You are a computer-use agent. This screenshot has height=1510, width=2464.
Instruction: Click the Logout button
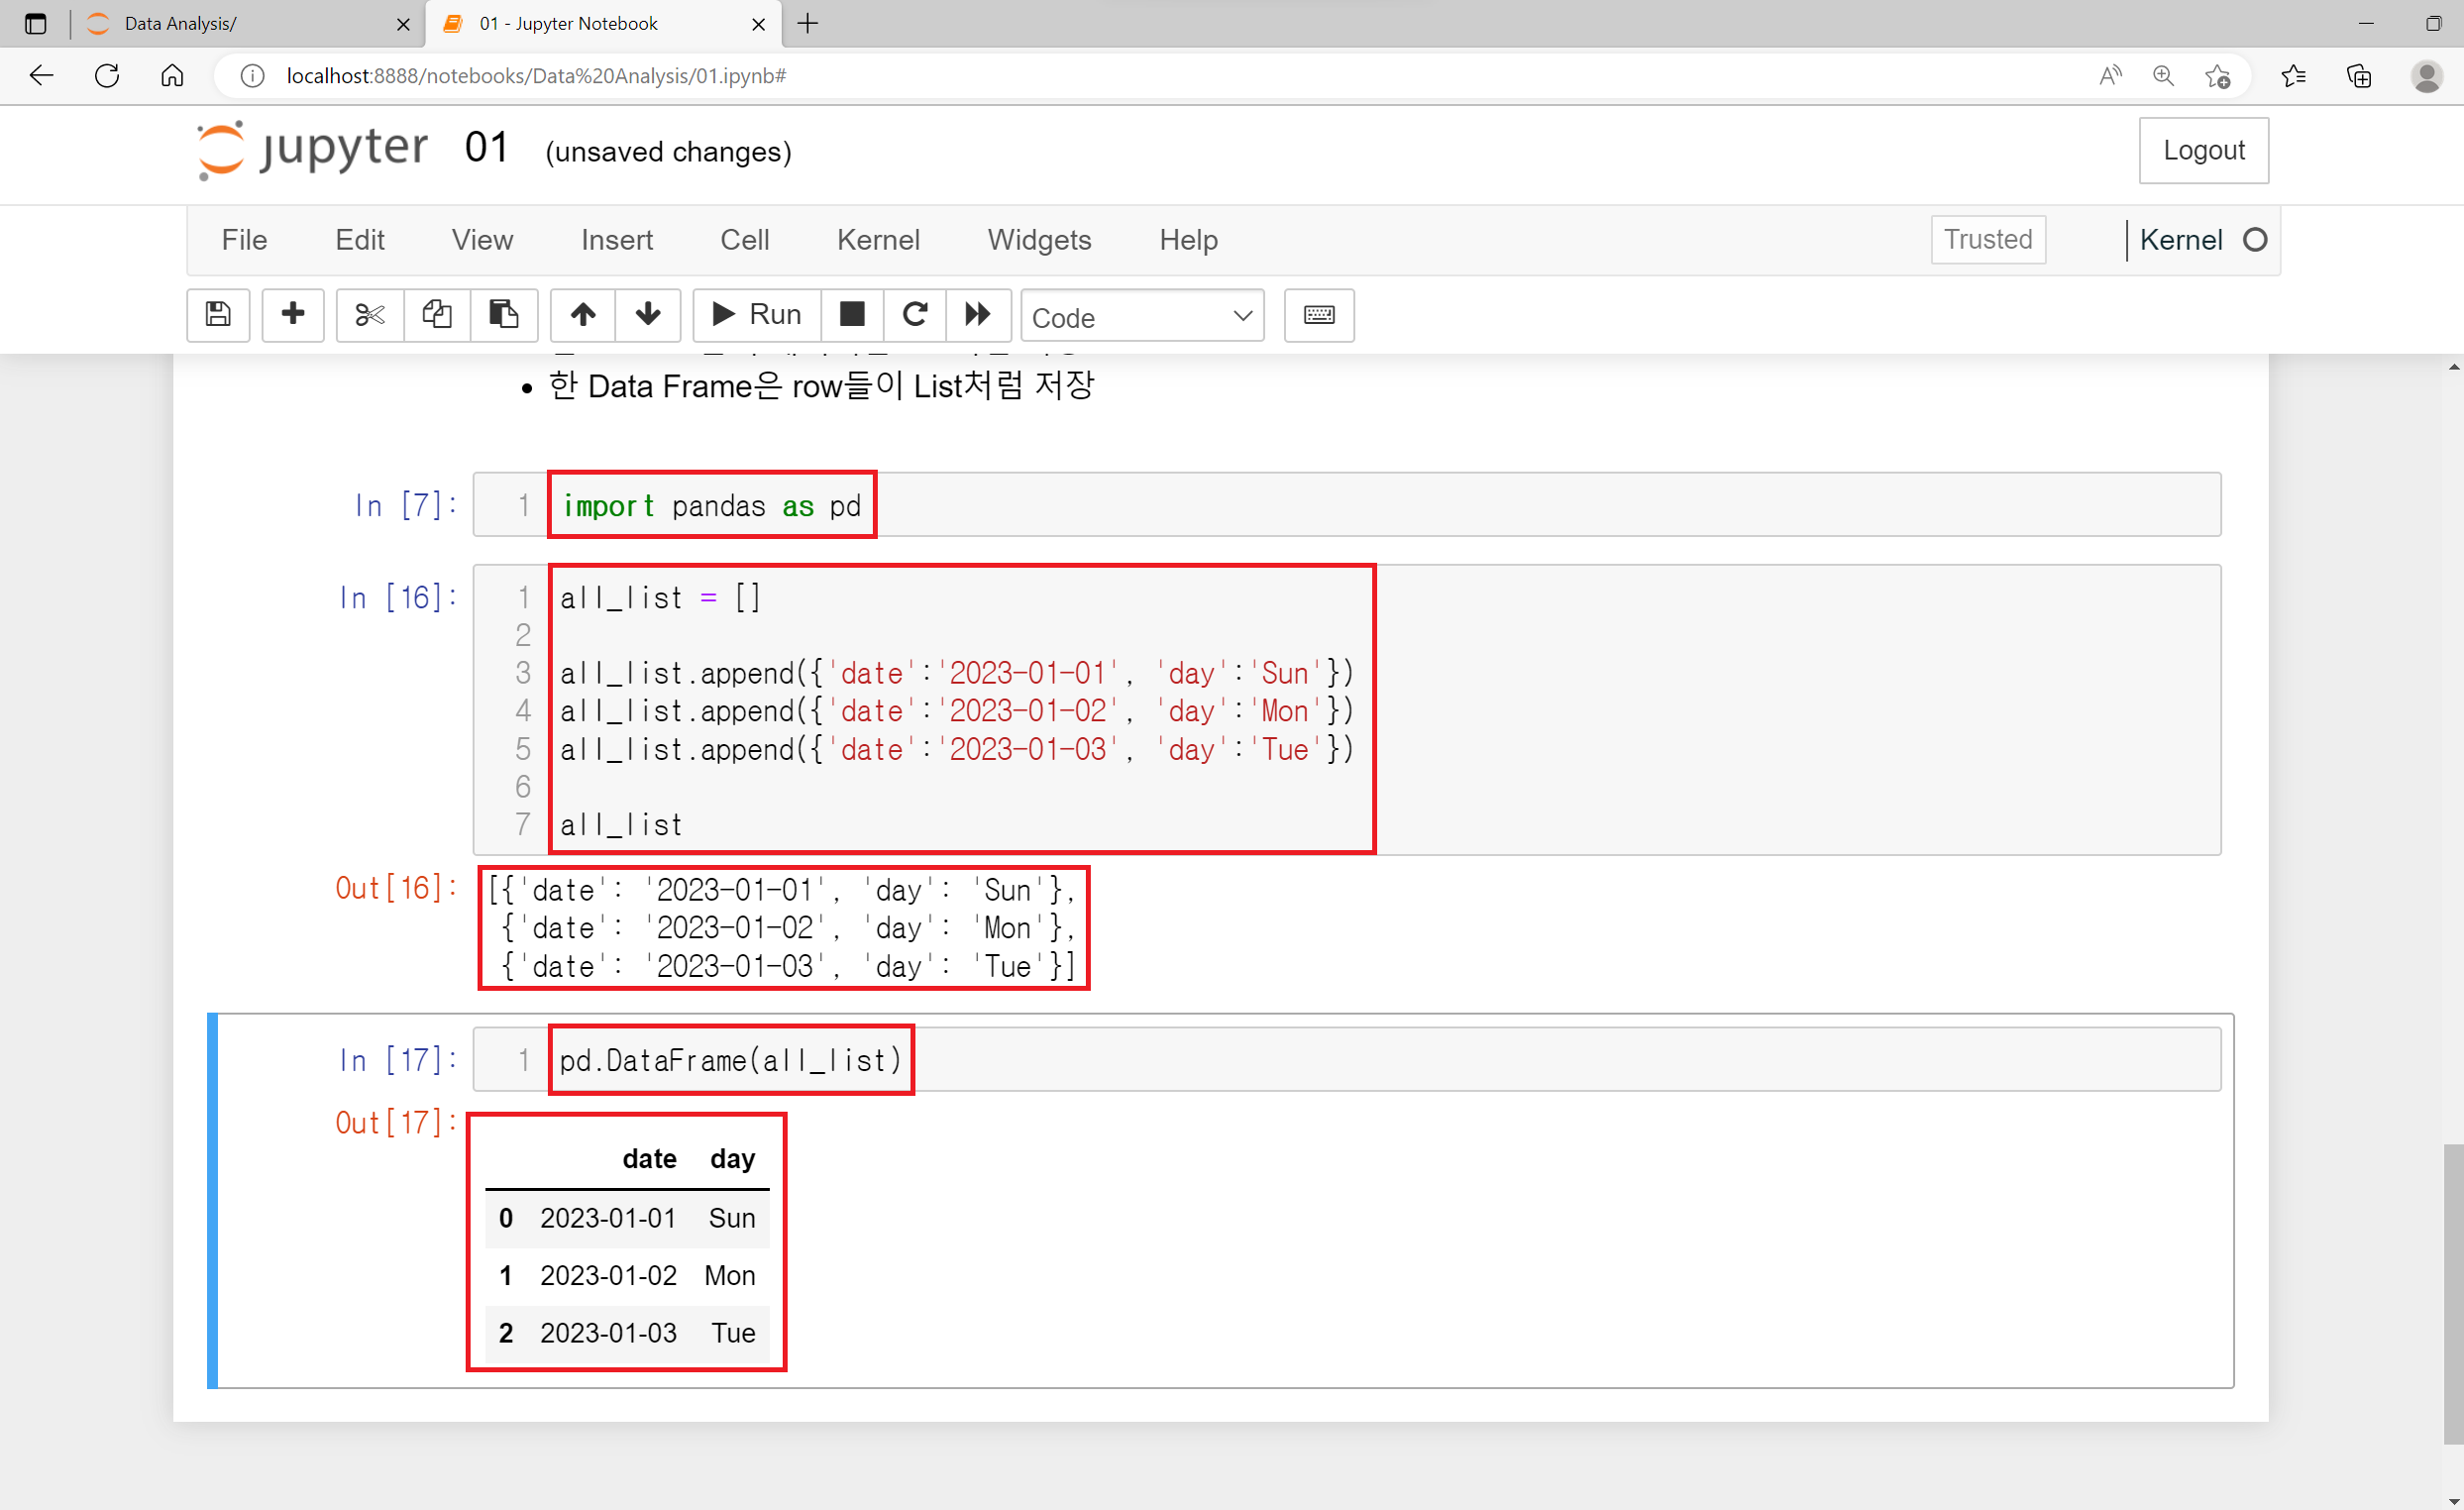(x=2202, y=150)
